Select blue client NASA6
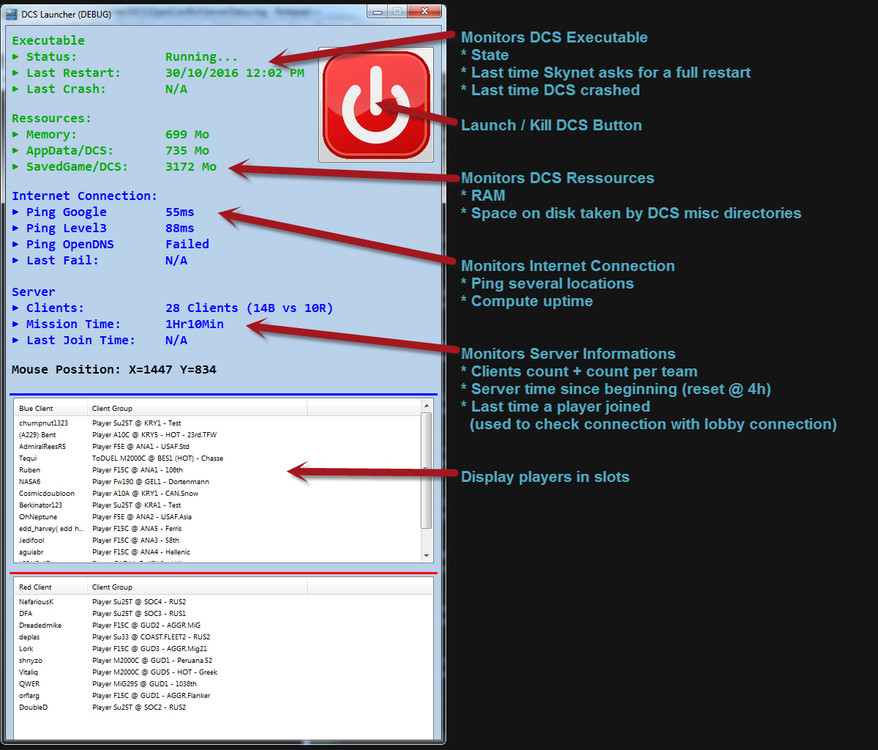878x750 pixels. pyautogui.click(x=29, y=482)
